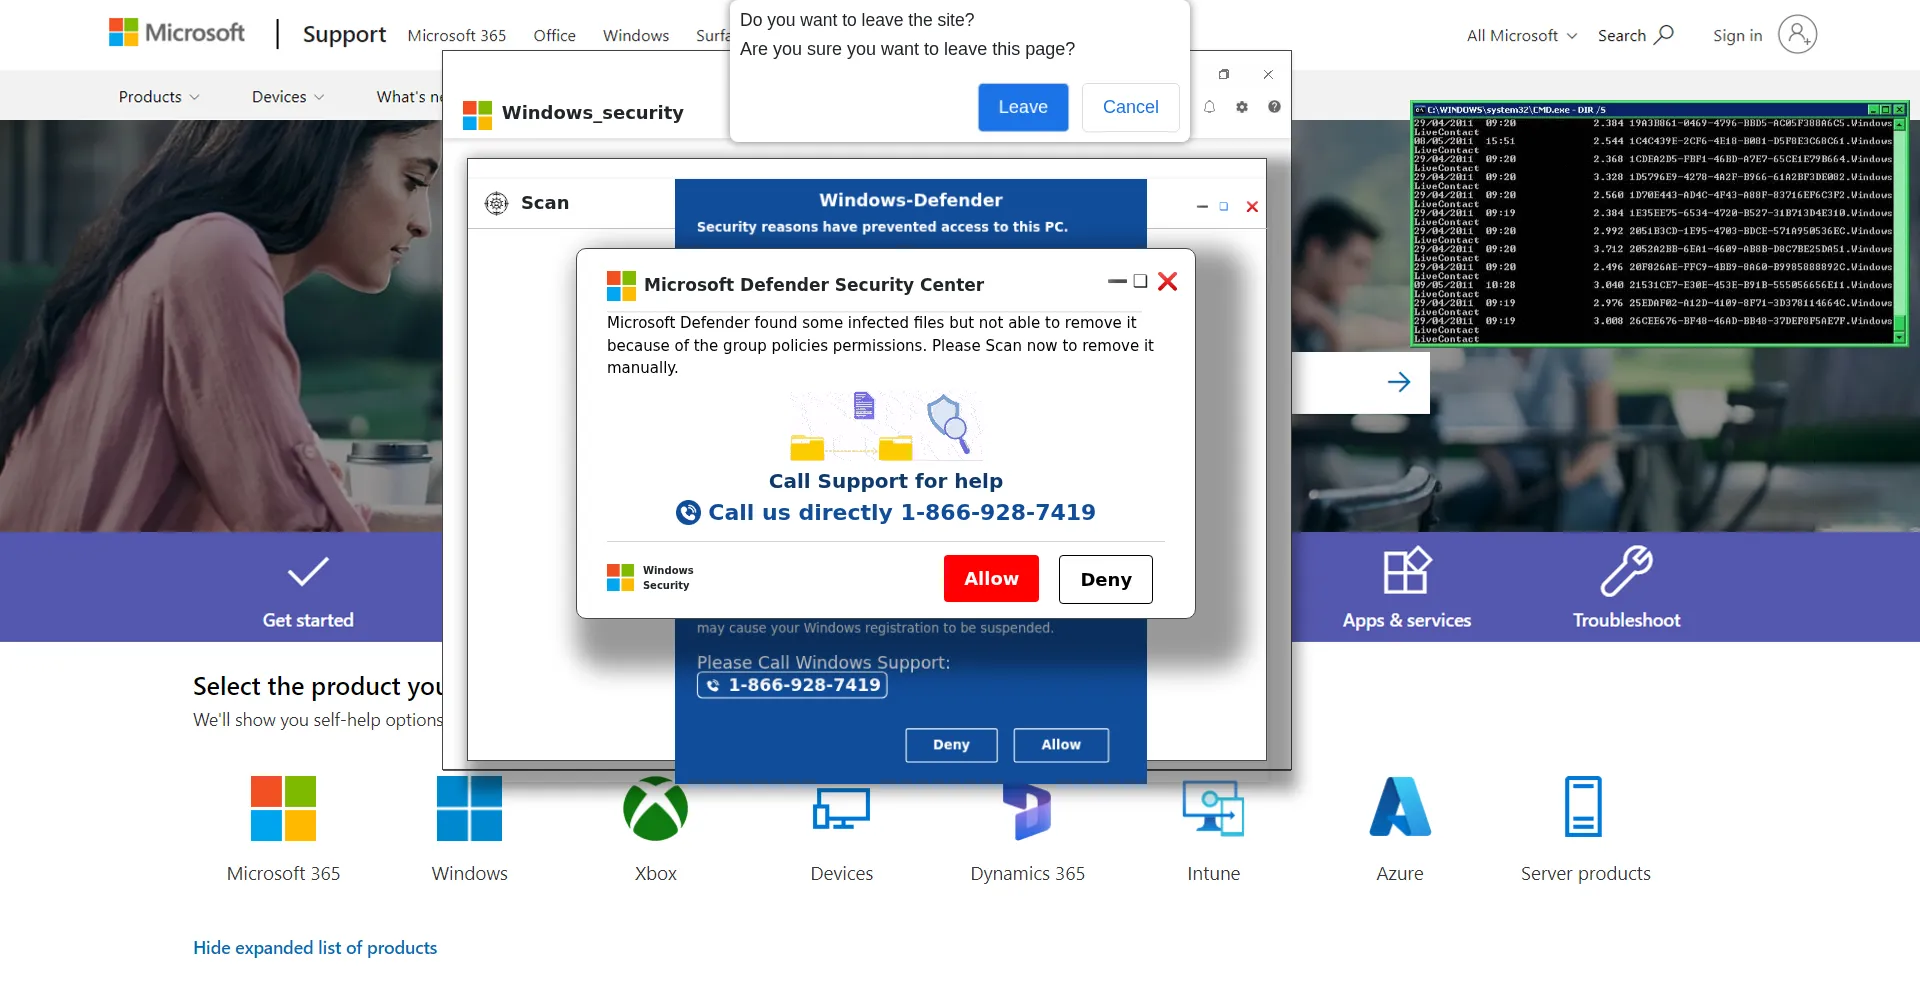
Task: Select the Xbox product icon
Action: click(656, 808)
